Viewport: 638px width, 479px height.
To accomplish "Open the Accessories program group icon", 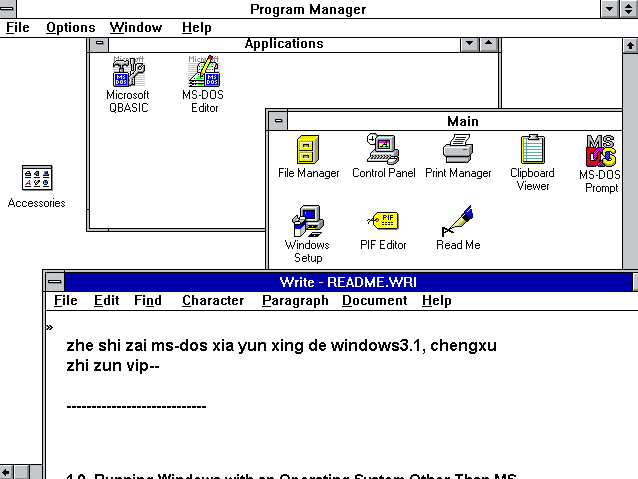I will coord(37,179).
